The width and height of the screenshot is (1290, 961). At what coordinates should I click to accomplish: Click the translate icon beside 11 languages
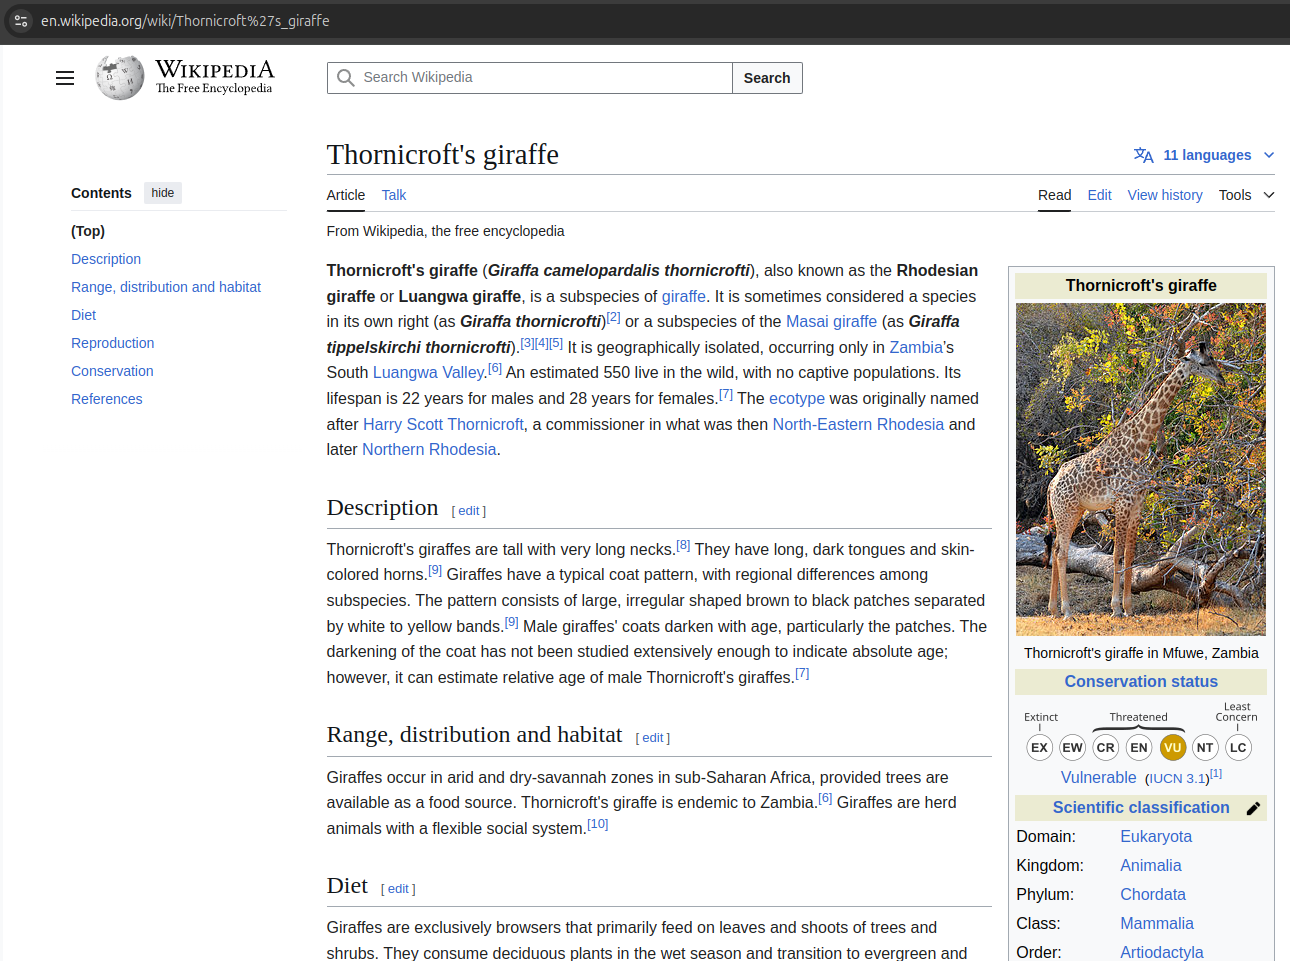click(x=1143, y=155)
